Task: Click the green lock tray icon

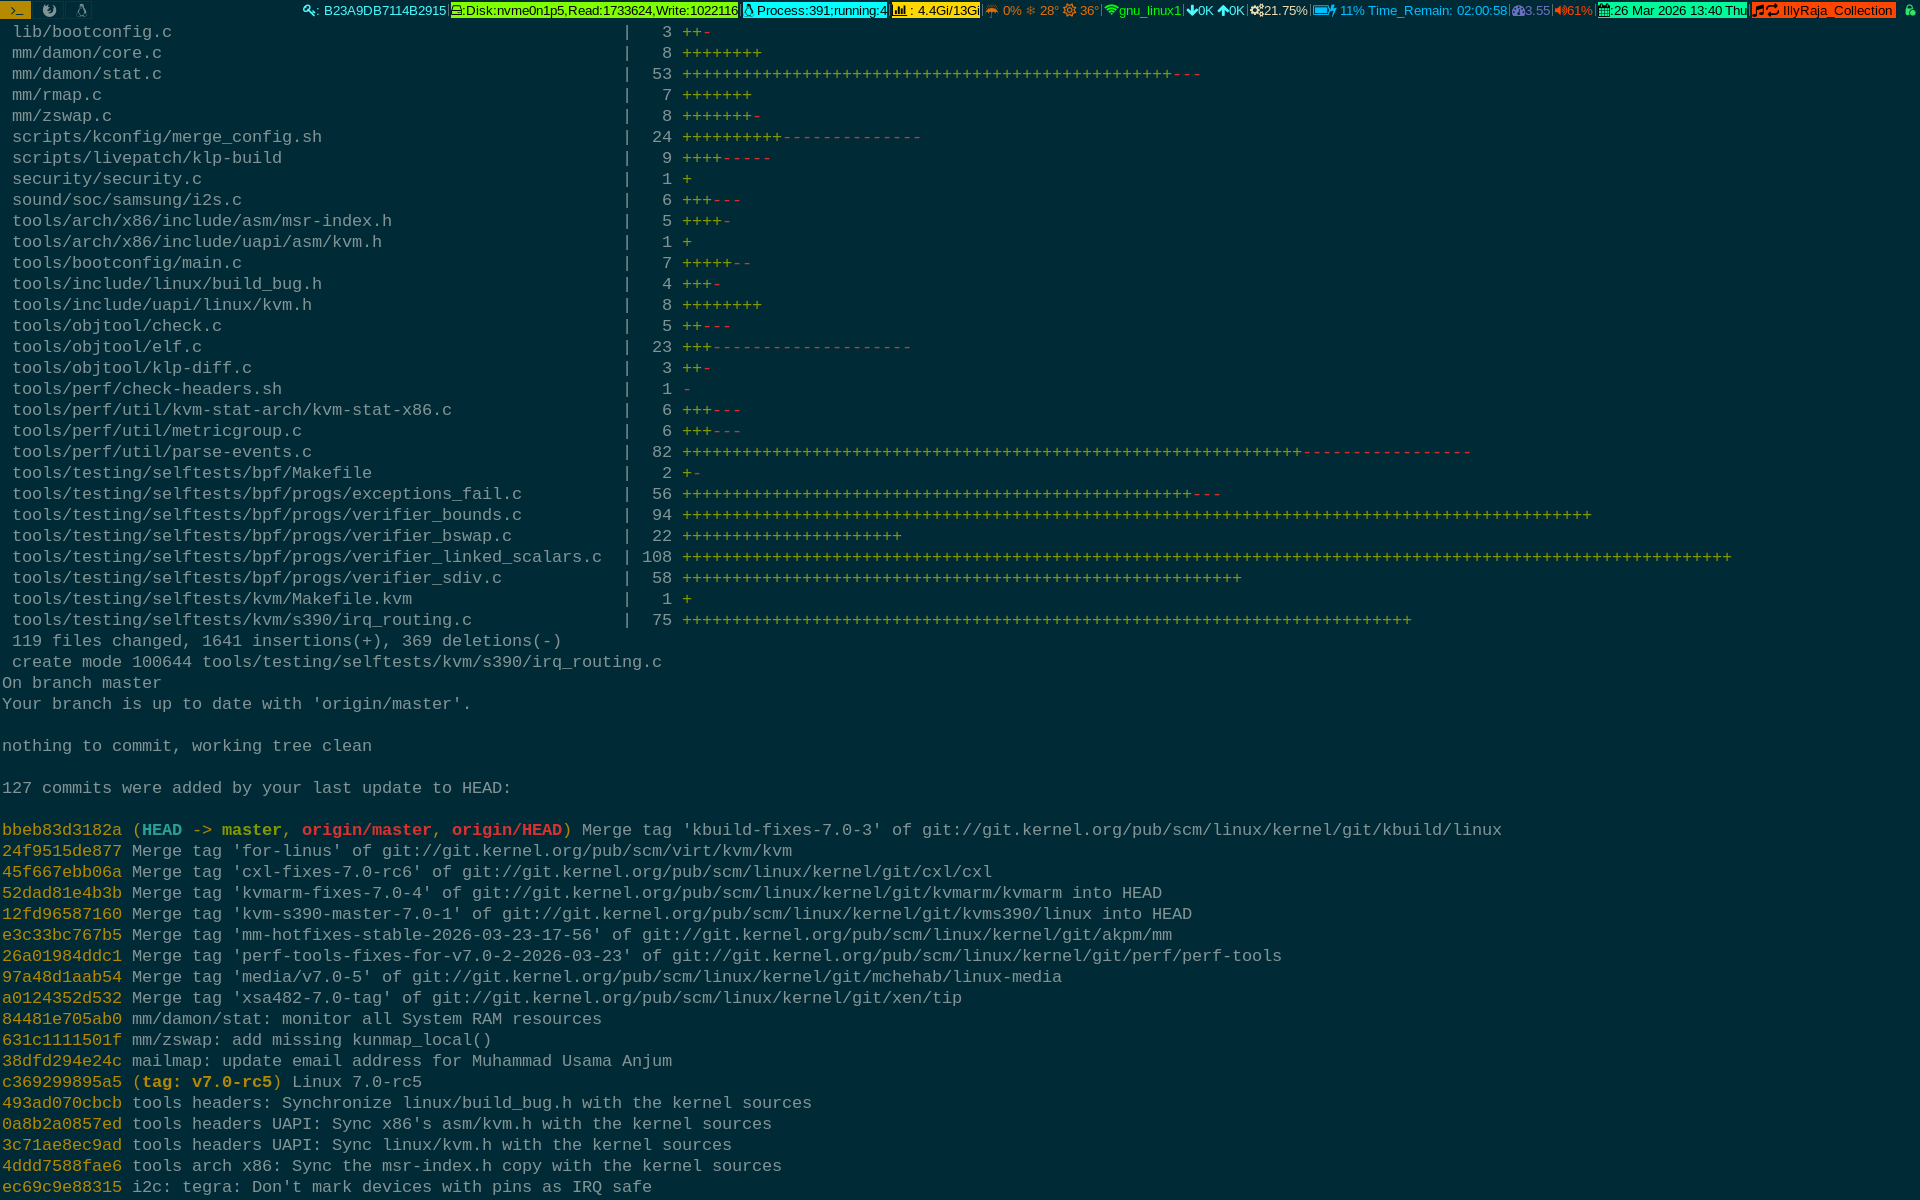Action: click(x=1909, y=10)
